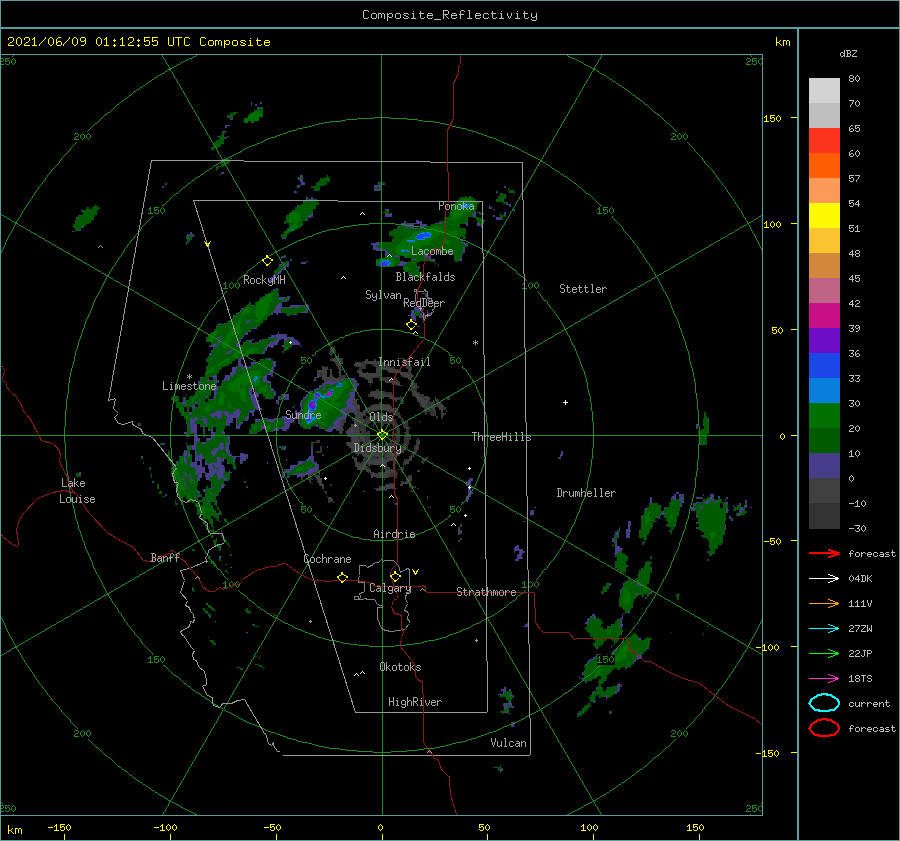Image resolution: width=900 pixels, height=841 pixels.
Task: Click the RedDeer city label
Action: coord(424,303)
